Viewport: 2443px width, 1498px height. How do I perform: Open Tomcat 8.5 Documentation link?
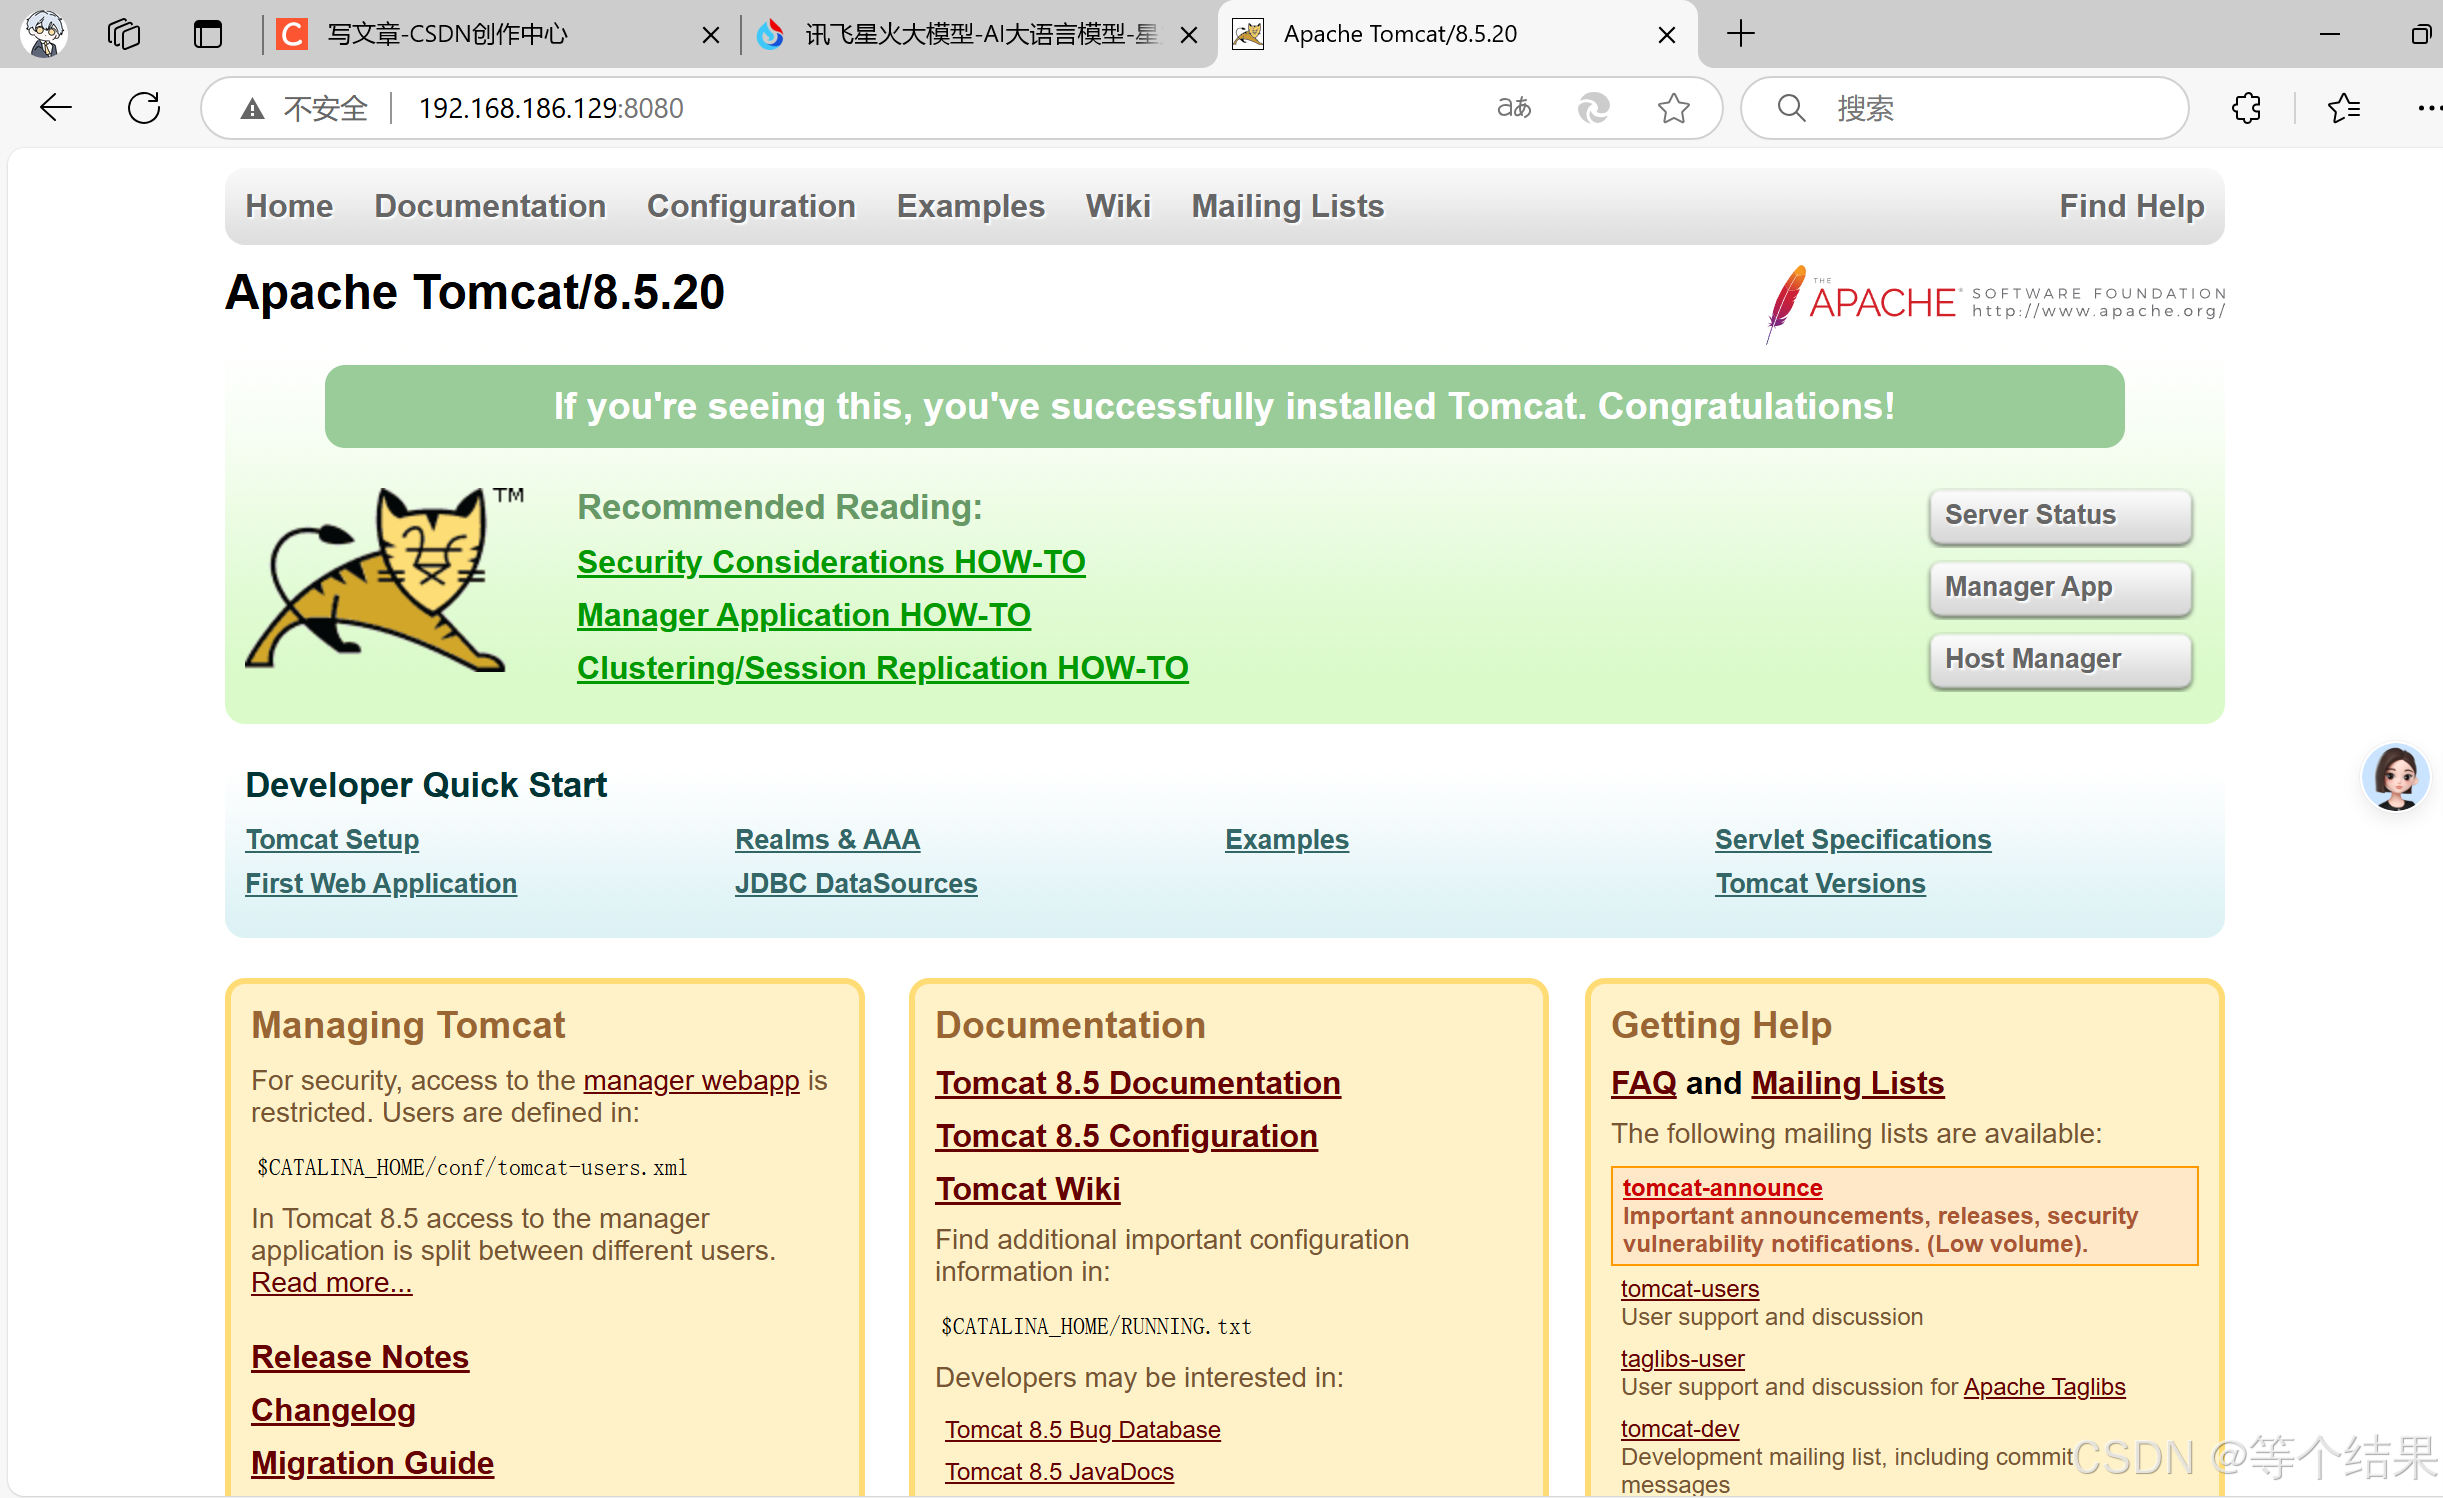[x=1138, y=1083]
